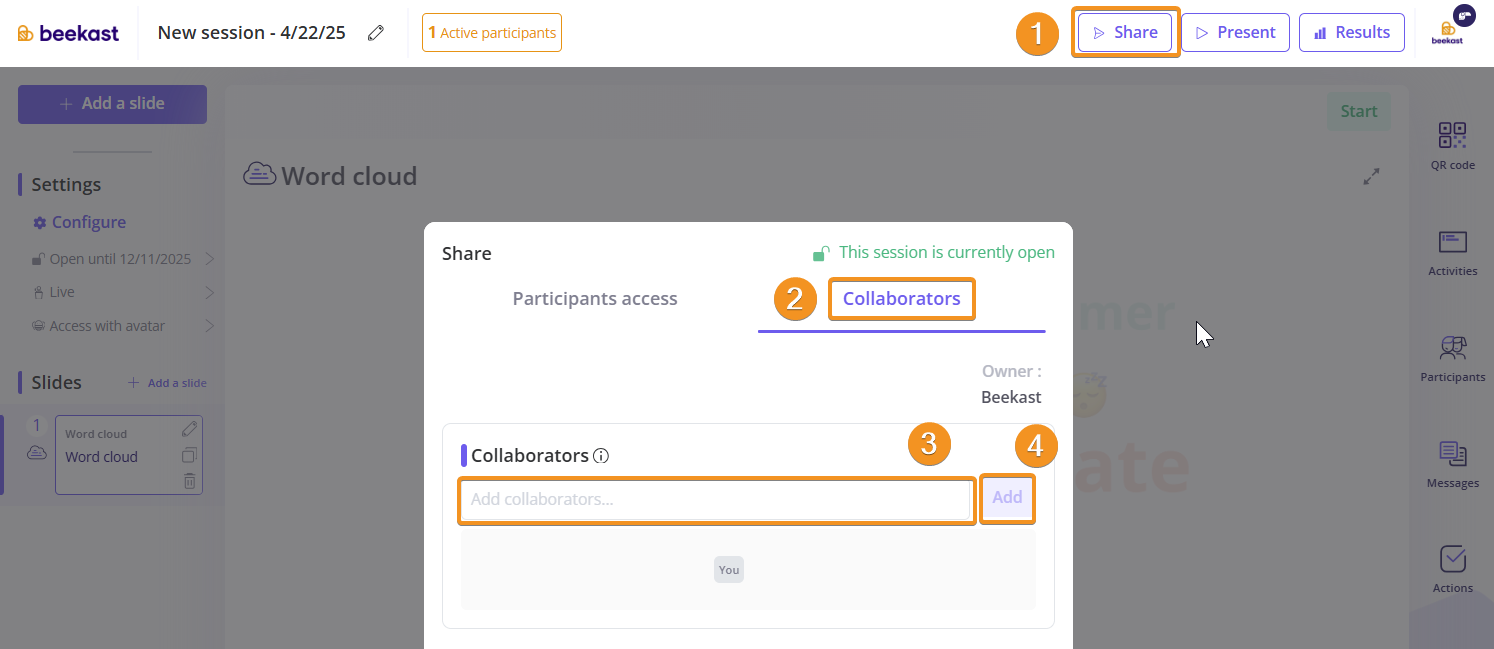
Task: Click the pencil icon to rename session
Action: click(x=376, y=33)
